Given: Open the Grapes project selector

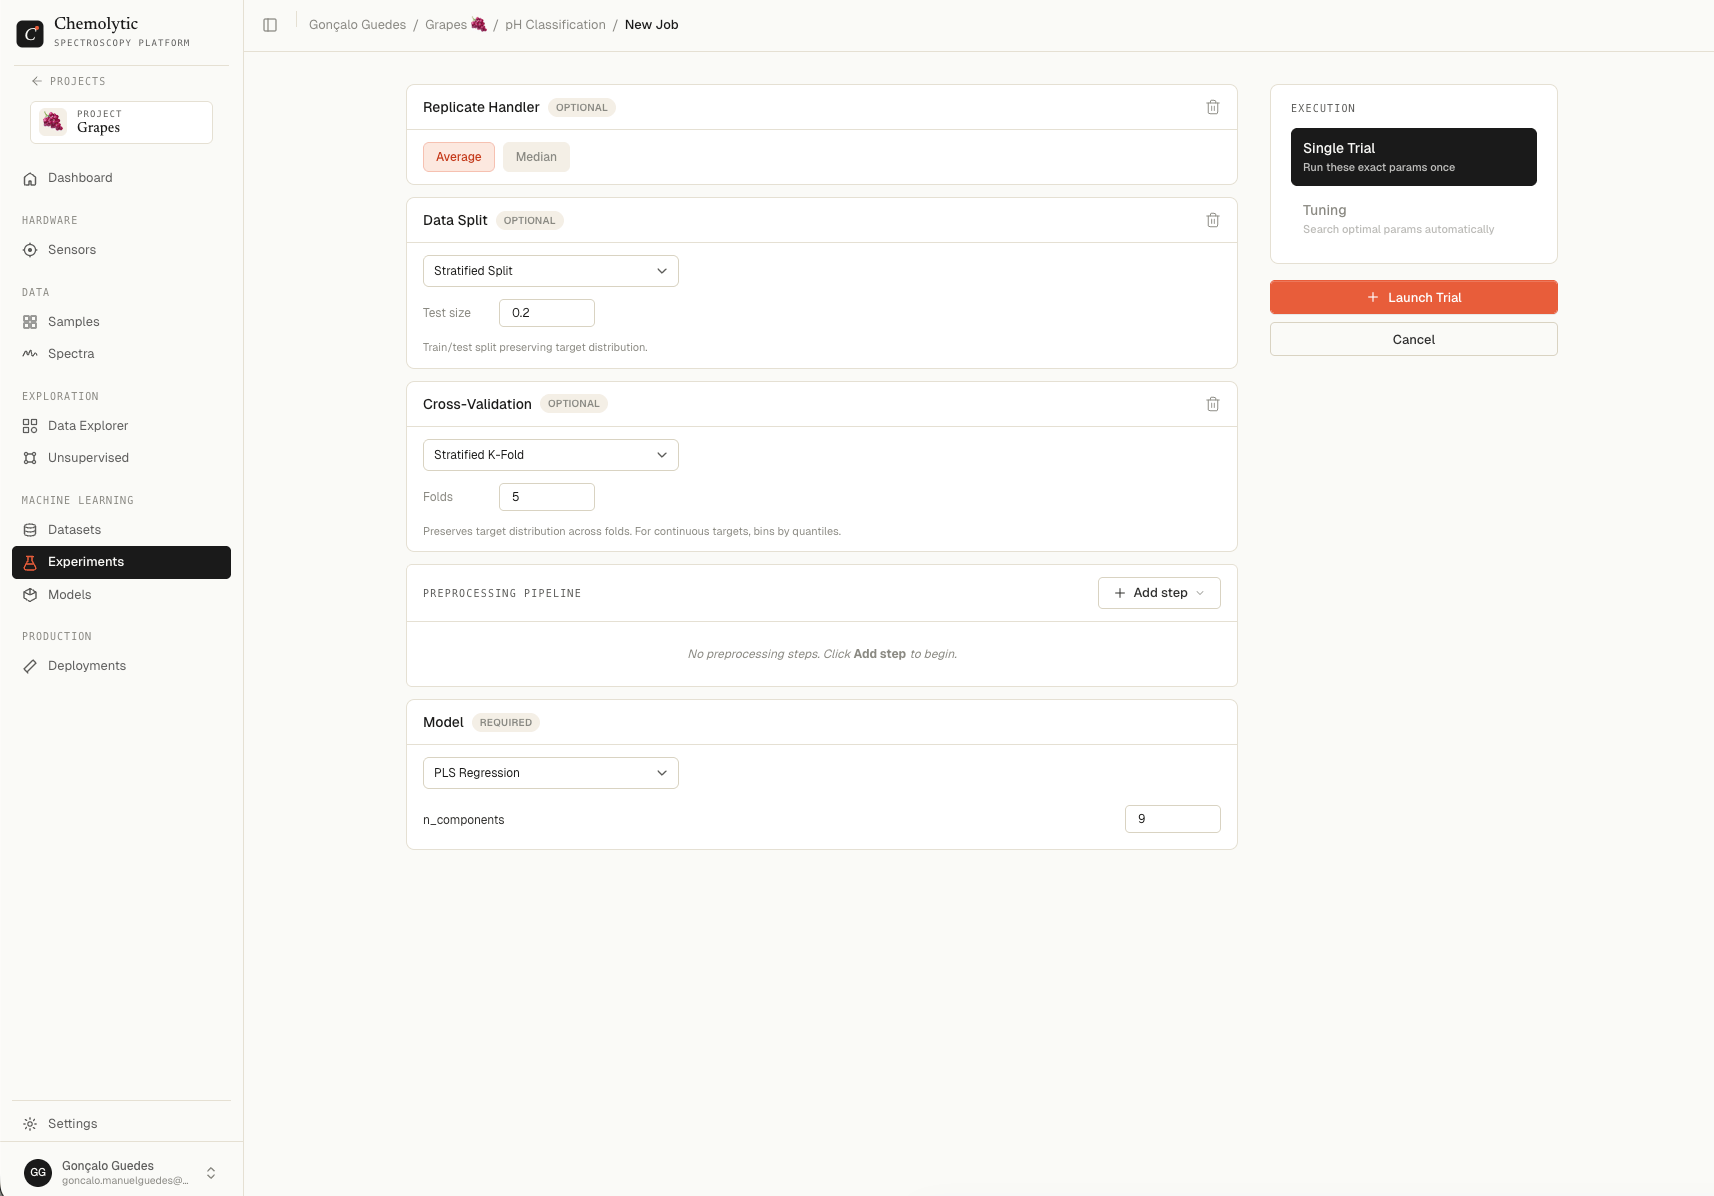Looking at the screenshot, I should tap(121, 122).
